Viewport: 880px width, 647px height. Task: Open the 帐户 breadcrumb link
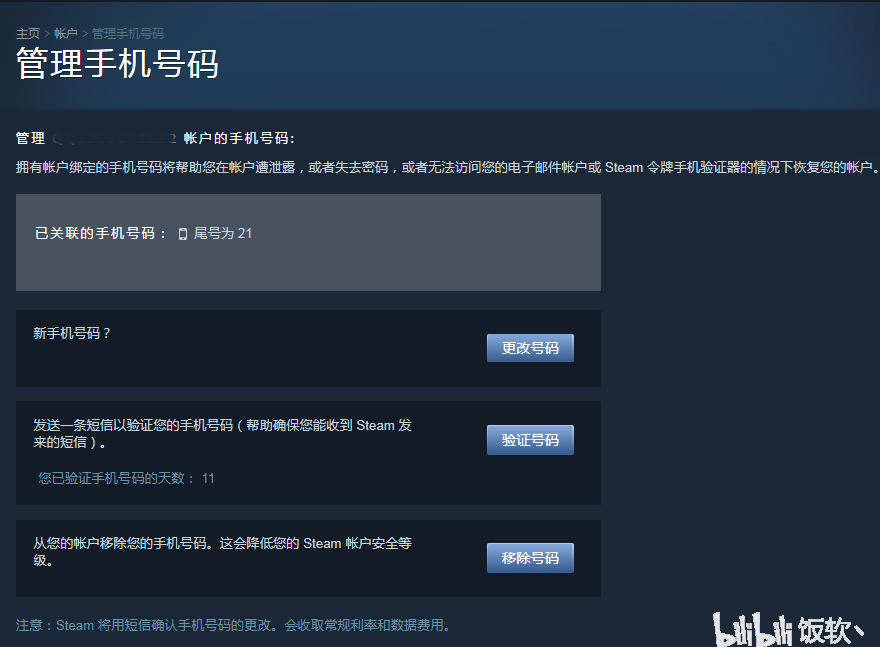[66, 34]
